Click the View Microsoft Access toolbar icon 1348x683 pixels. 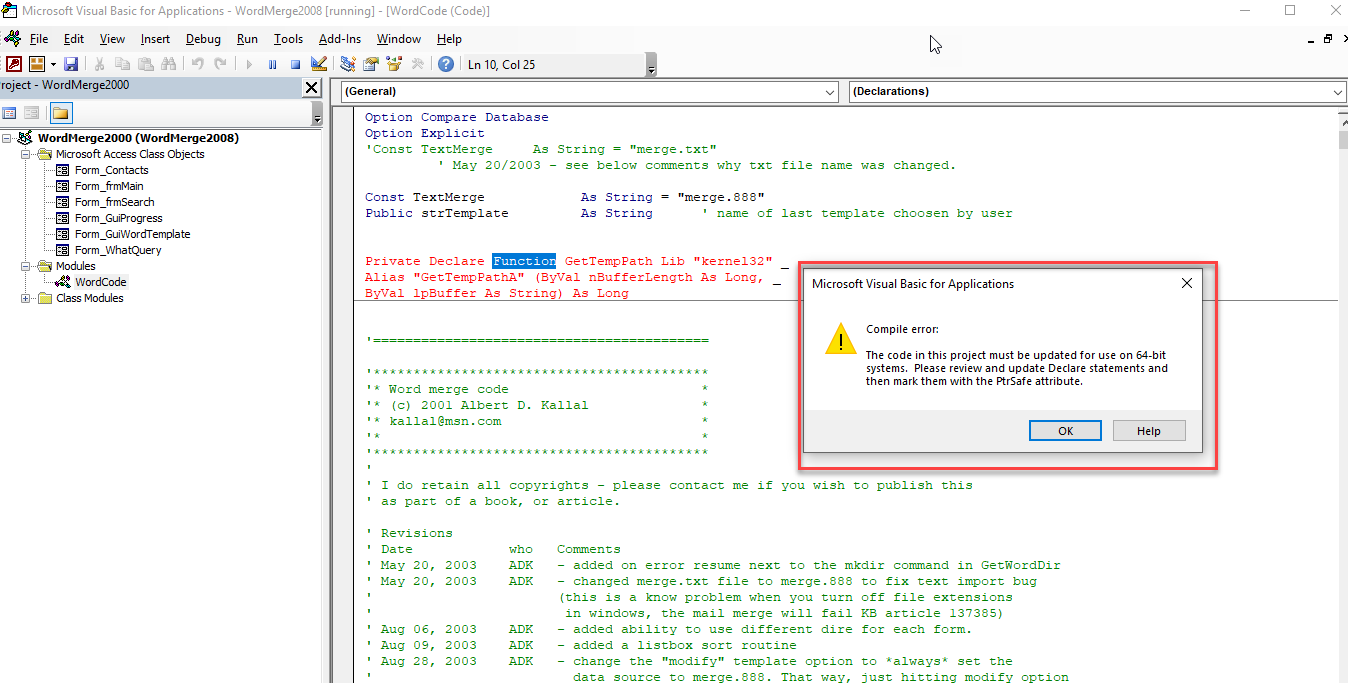tap(13, 64)
